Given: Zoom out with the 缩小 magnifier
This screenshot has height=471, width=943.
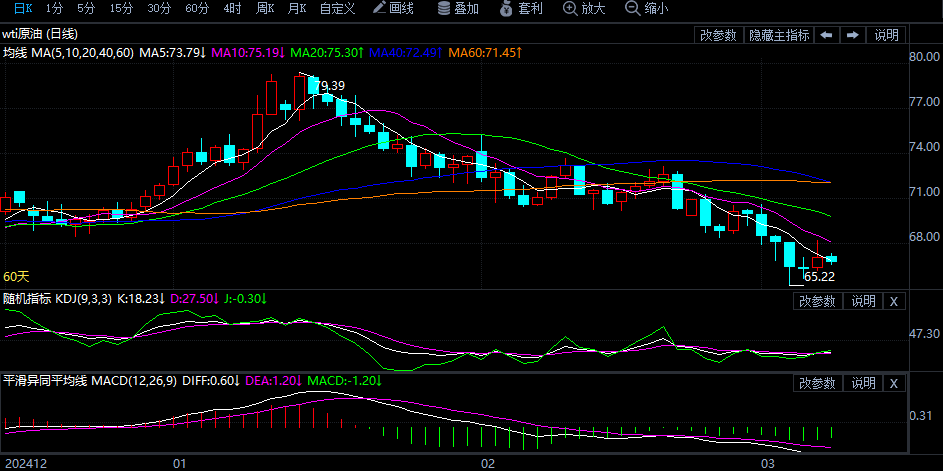Looking at the screenshot, I should pyautogui.click(x=647, y=9).
